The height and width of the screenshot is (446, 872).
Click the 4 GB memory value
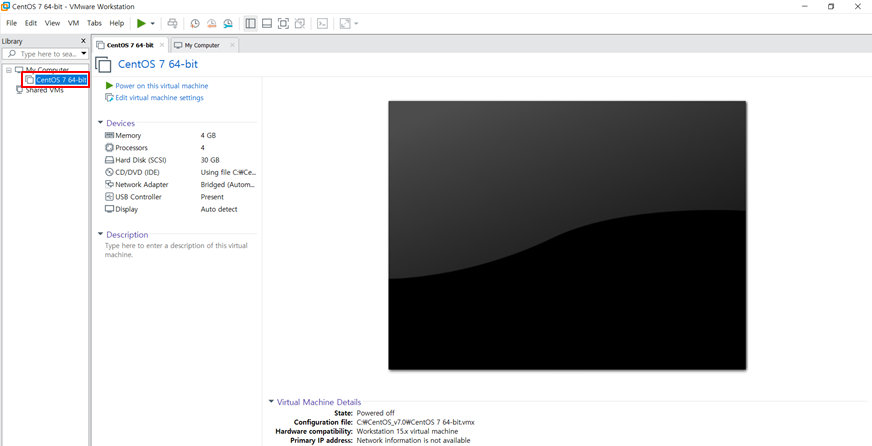click(x=208, y=136)
